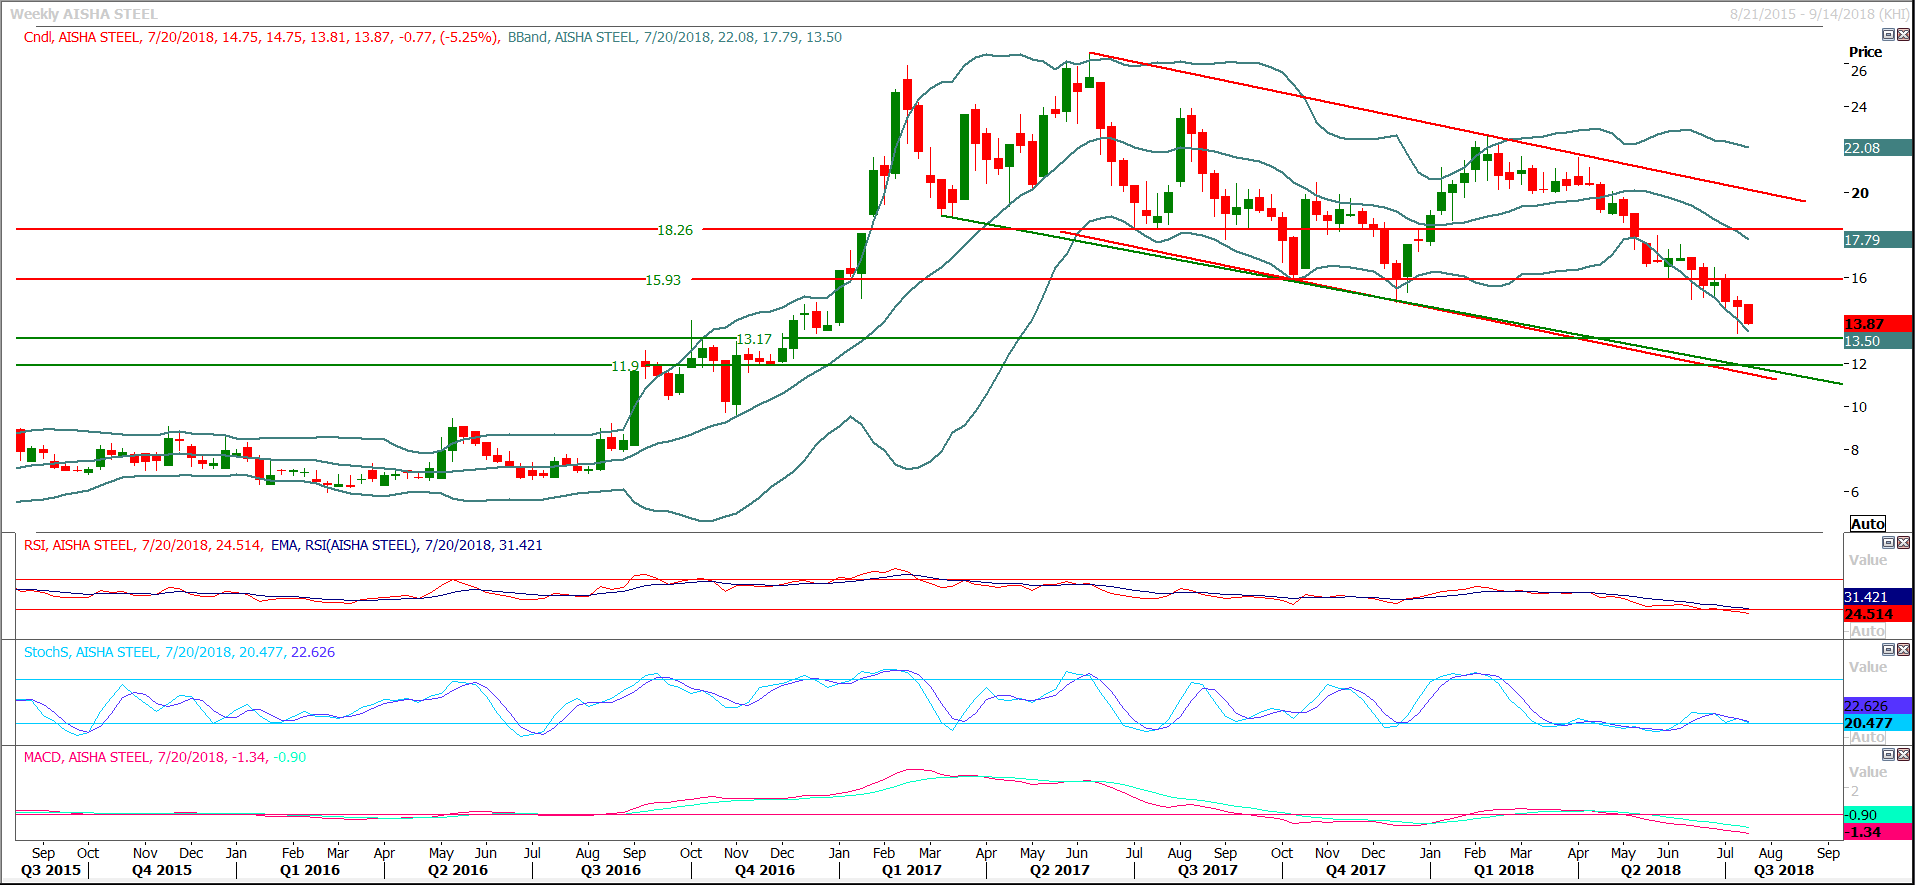1915x885 pixels.
Task: Close the RSI indicator pane
Action: click(1903, 543)
